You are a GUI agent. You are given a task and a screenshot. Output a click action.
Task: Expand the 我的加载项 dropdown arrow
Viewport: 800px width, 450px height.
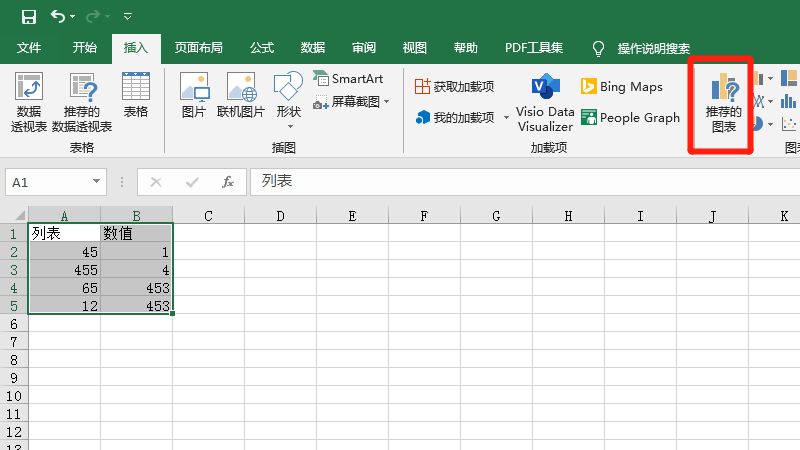pos(506,118)
